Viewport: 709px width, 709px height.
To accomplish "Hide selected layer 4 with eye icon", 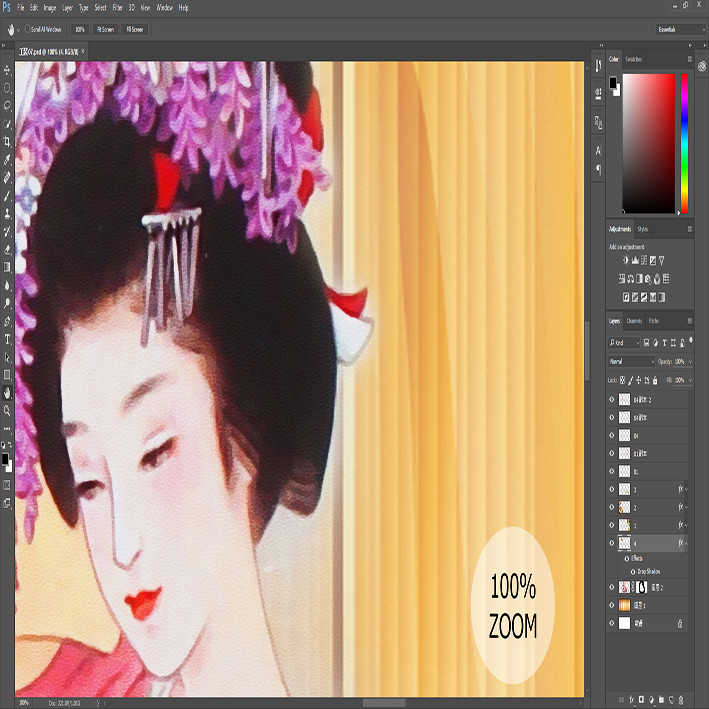I will [x=612, y=543].
